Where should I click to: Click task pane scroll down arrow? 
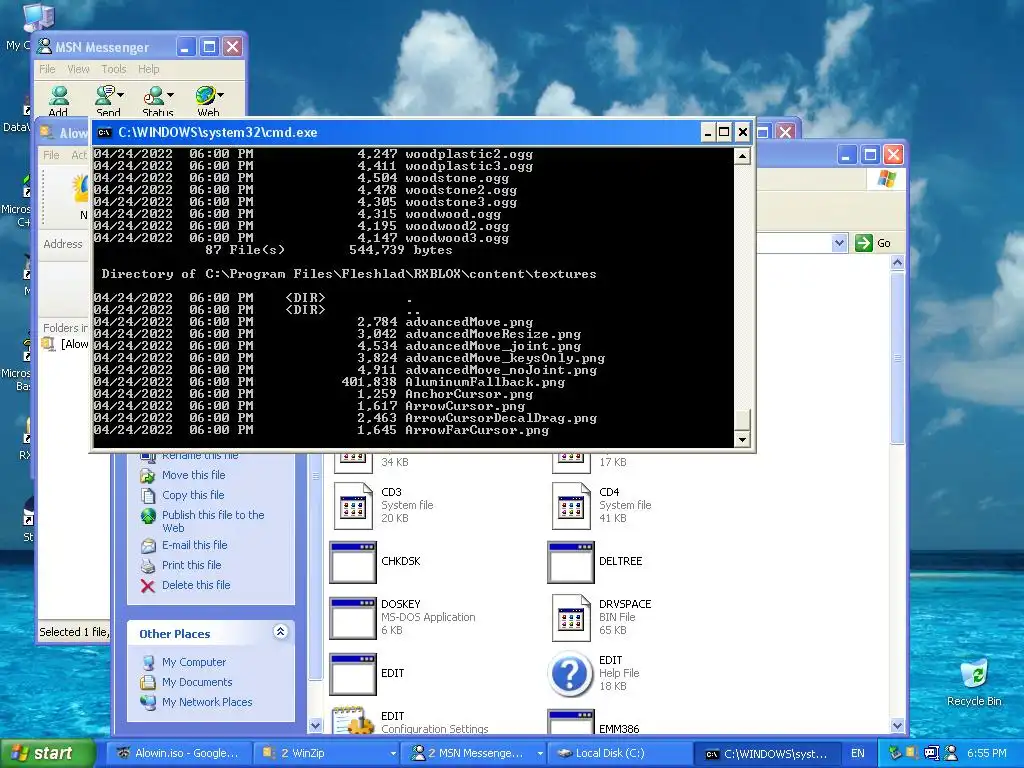click(315, 726)
